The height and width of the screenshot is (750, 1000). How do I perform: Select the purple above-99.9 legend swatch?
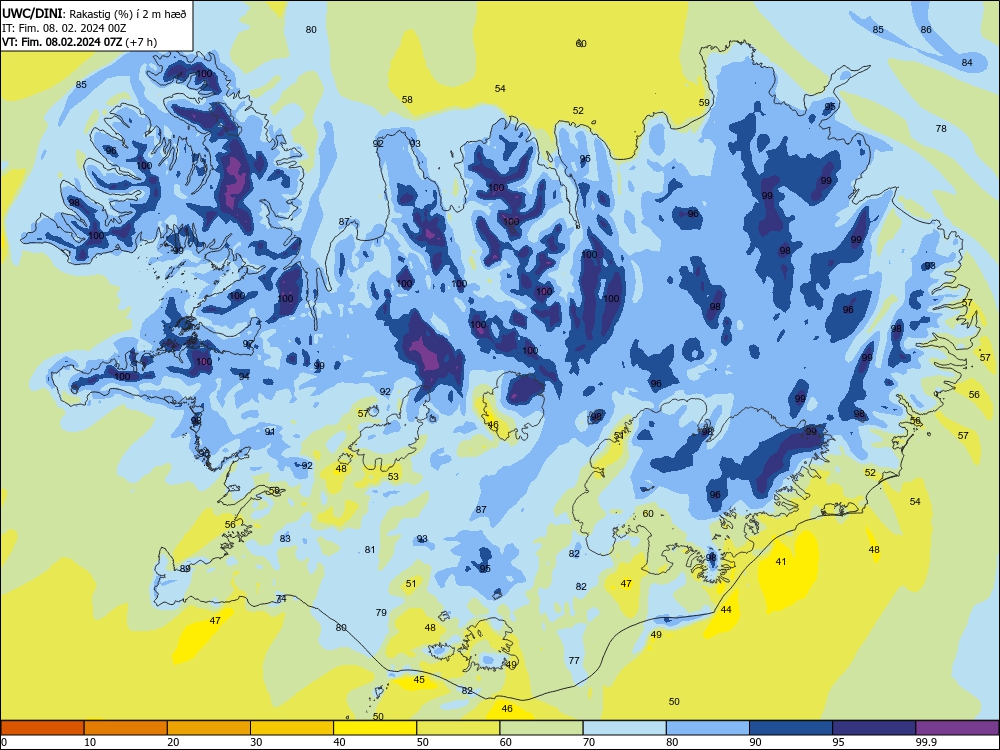point(957,728)
